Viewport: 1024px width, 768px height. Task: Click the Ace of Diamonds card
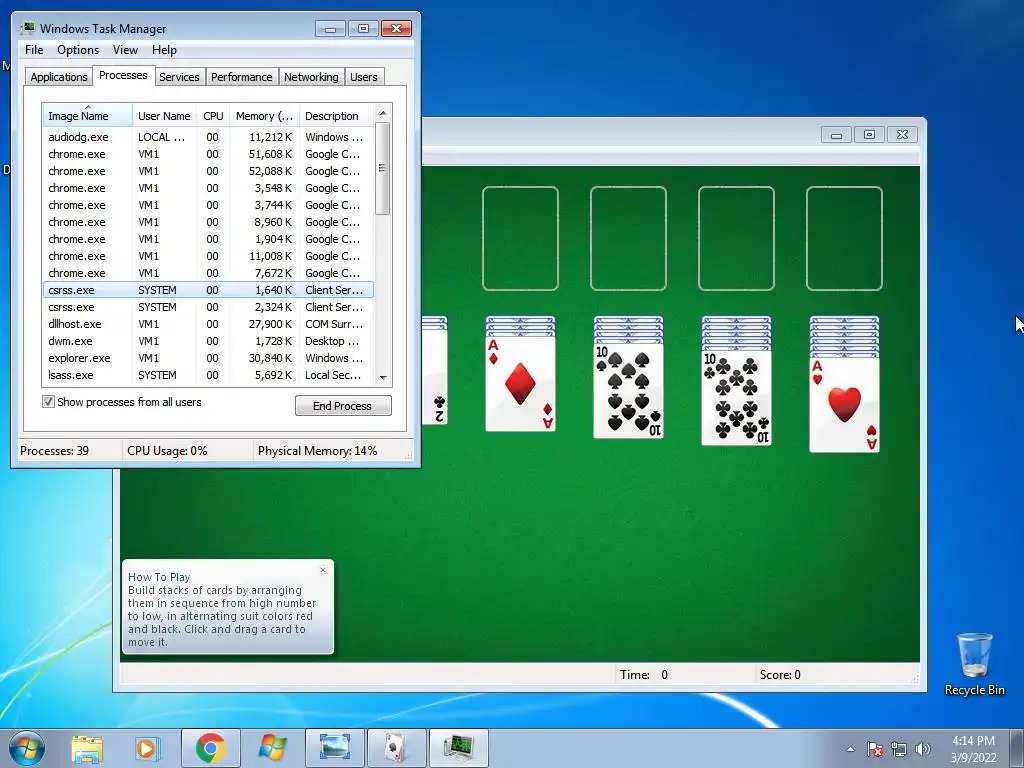pyautogui.click(x=520, y=384)
